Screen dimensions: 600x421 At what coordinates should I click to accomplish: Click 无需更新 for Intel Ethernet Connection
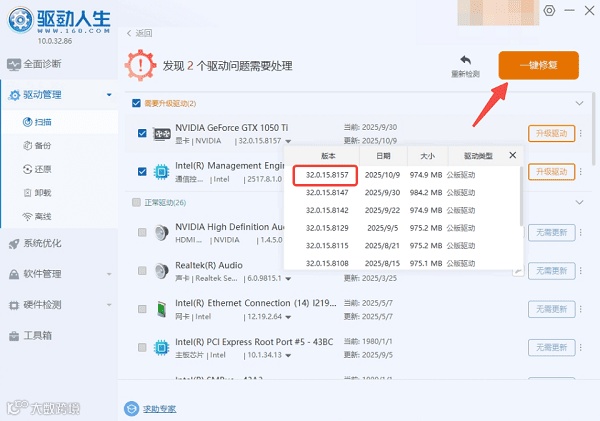551,309
